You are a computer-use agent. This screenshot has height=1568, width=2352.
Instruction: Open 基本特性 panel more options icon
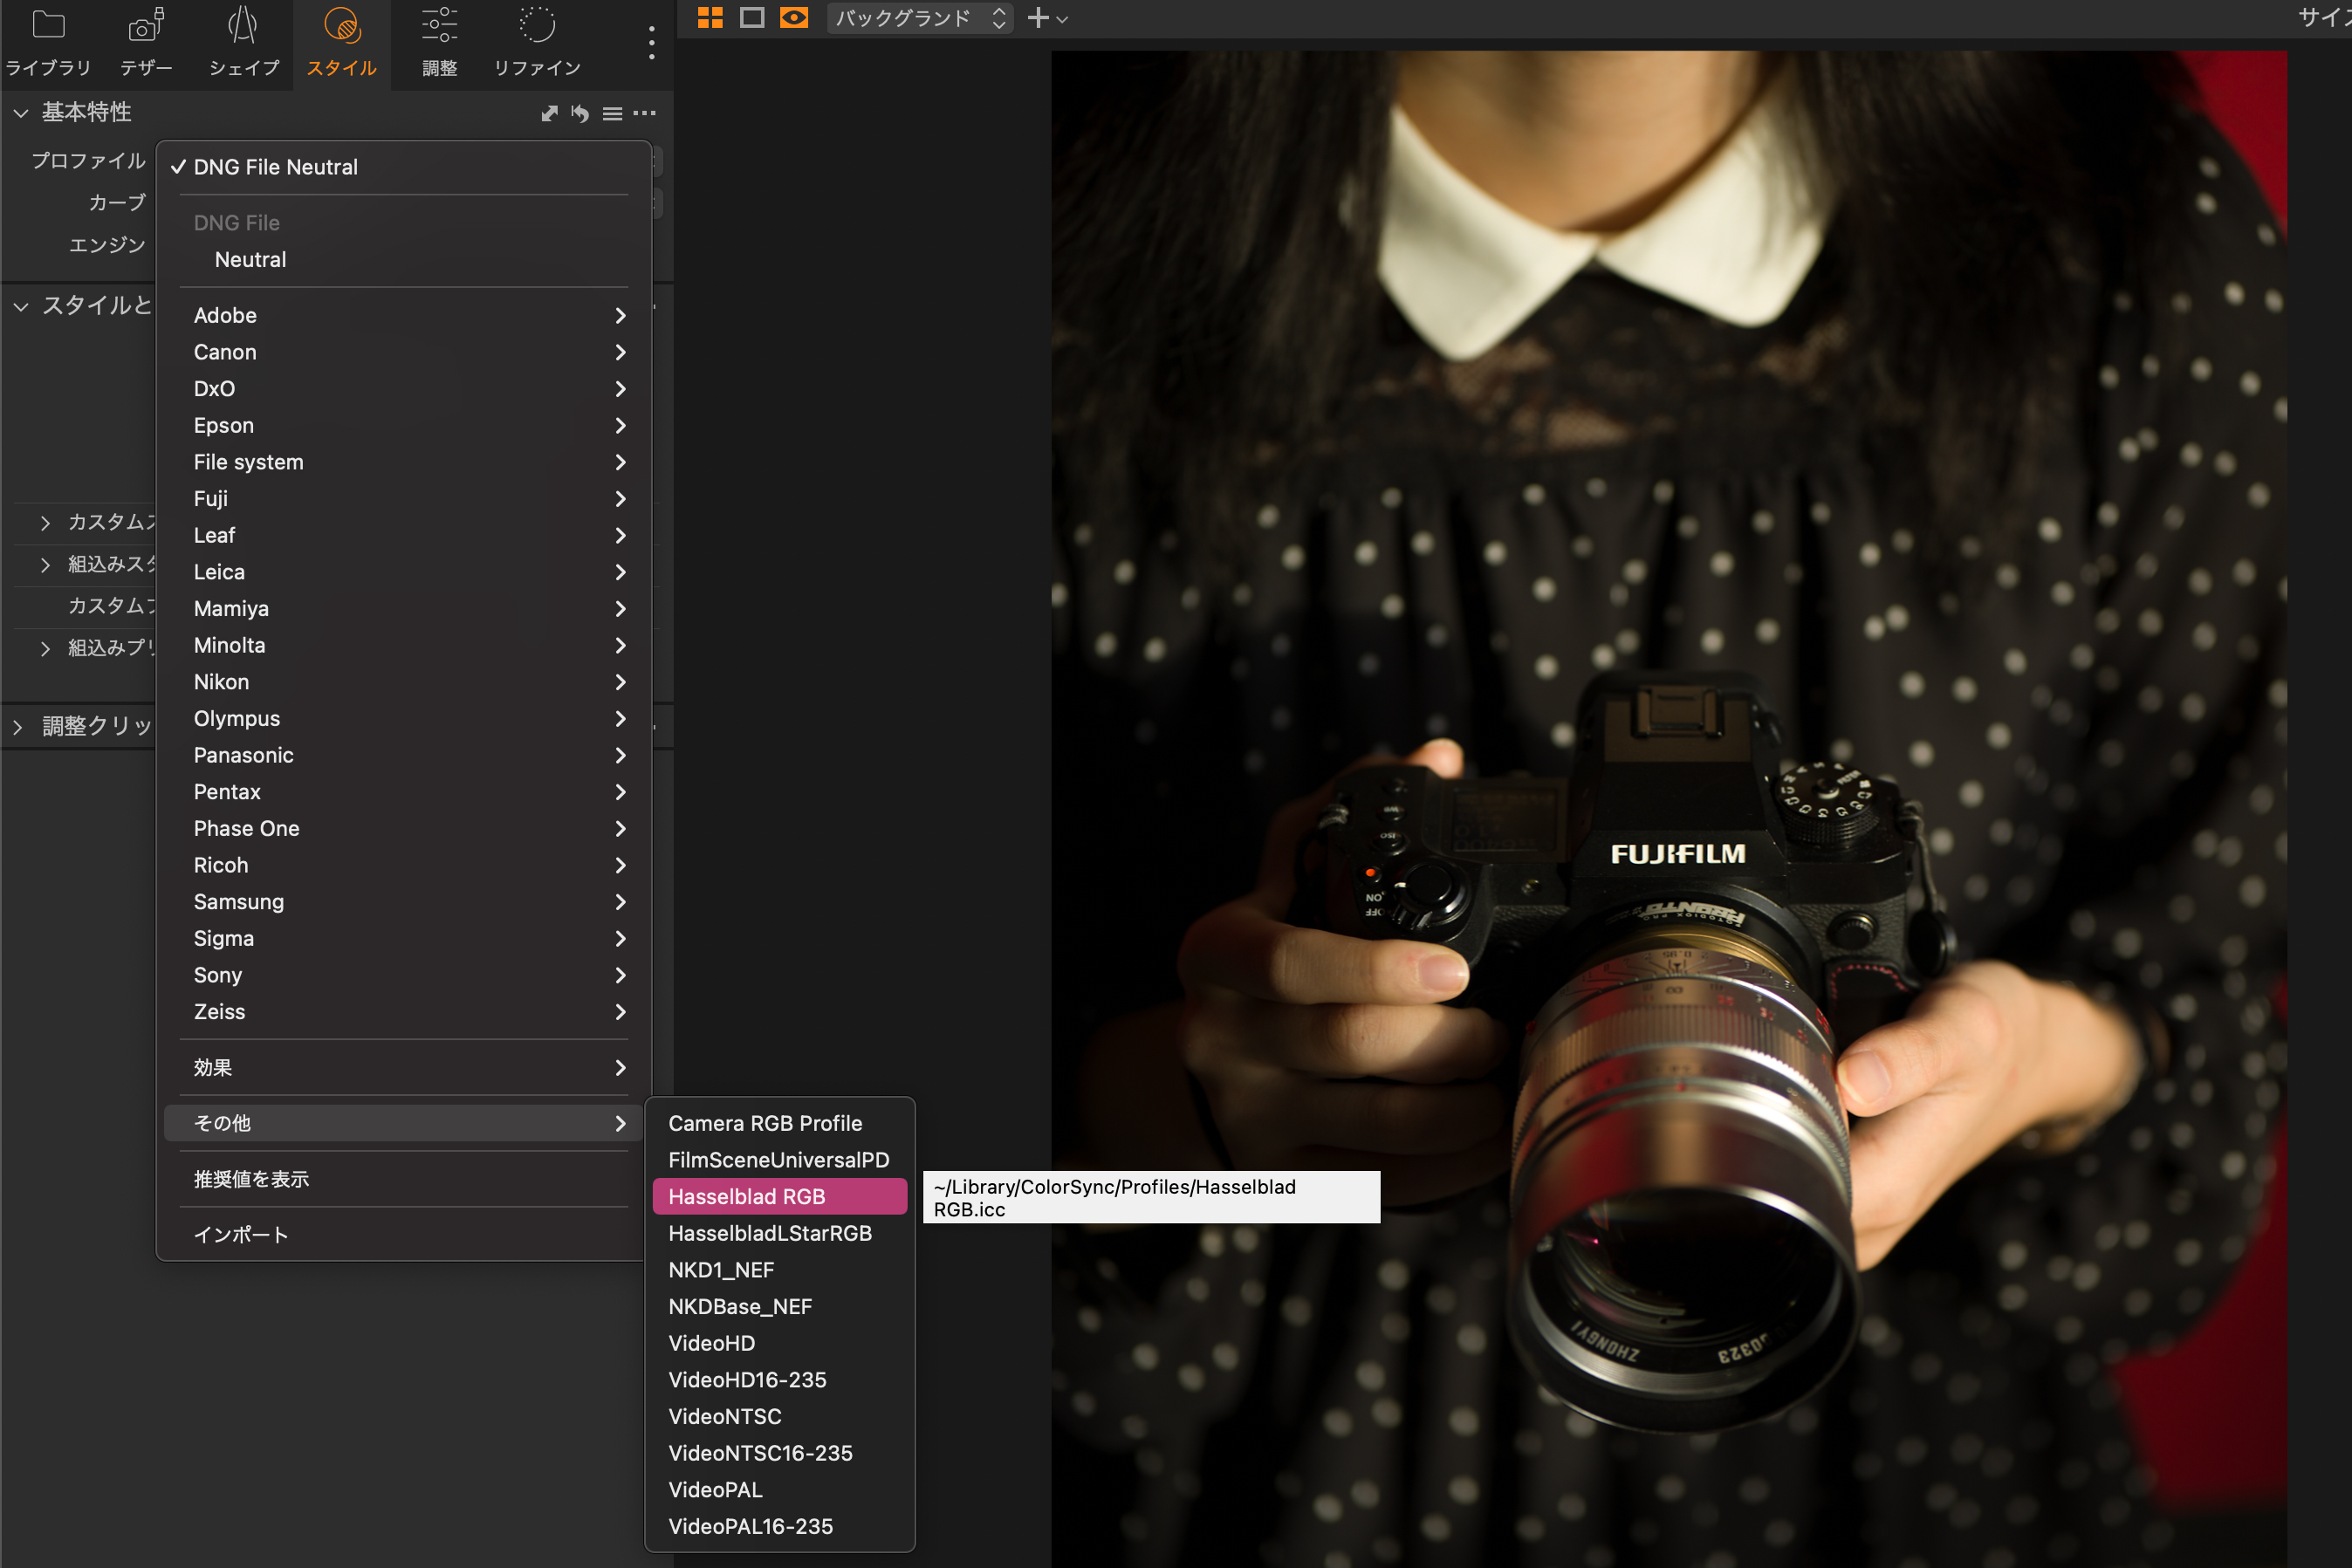pos(645,113)
